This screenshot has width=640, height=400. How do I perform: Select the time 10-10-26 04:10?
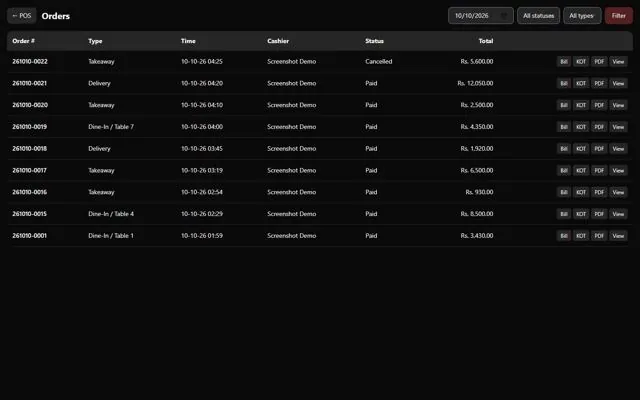click(202, 105)
